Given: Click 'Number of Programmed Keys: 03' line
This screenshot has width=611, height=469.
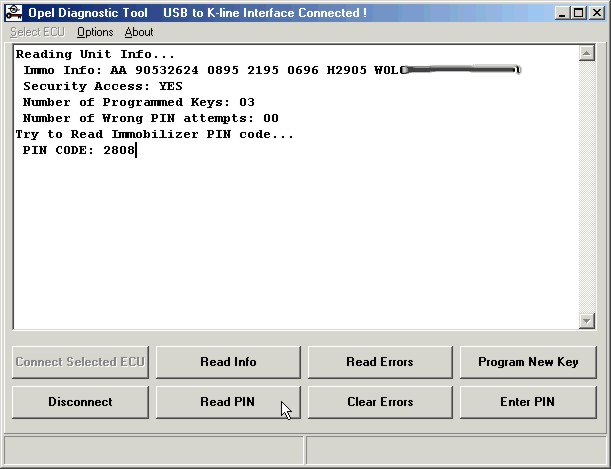Looking at the screenshot, I should click(138, 102).
